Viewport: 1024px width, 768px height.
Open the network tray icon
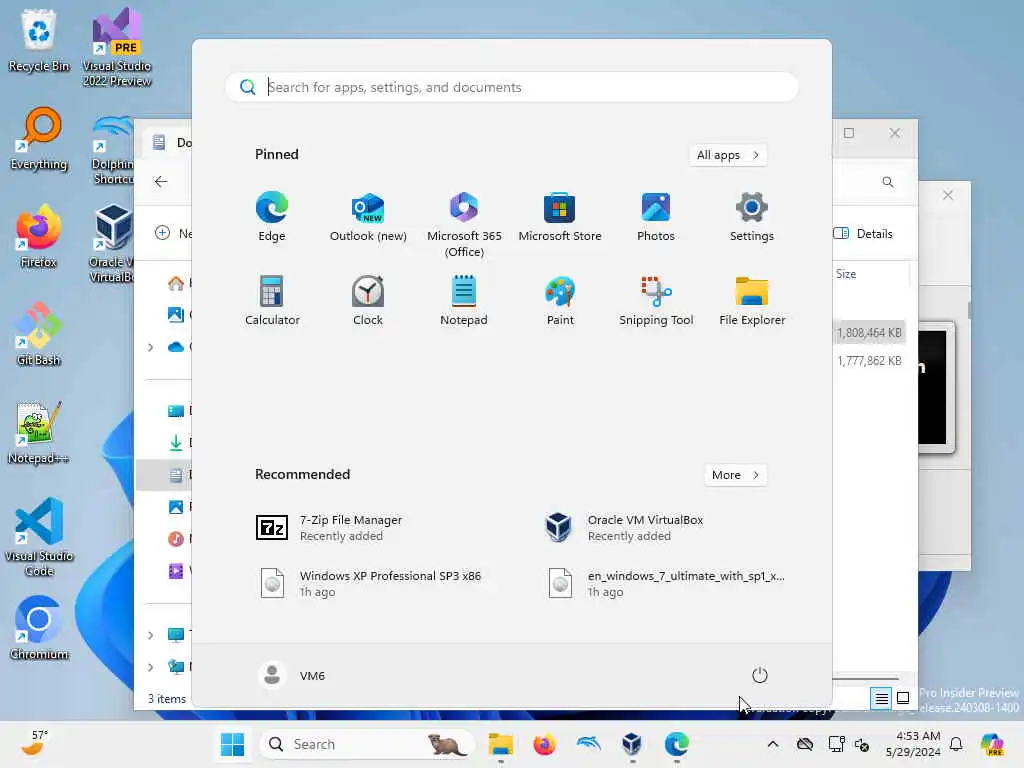(836, 744)
